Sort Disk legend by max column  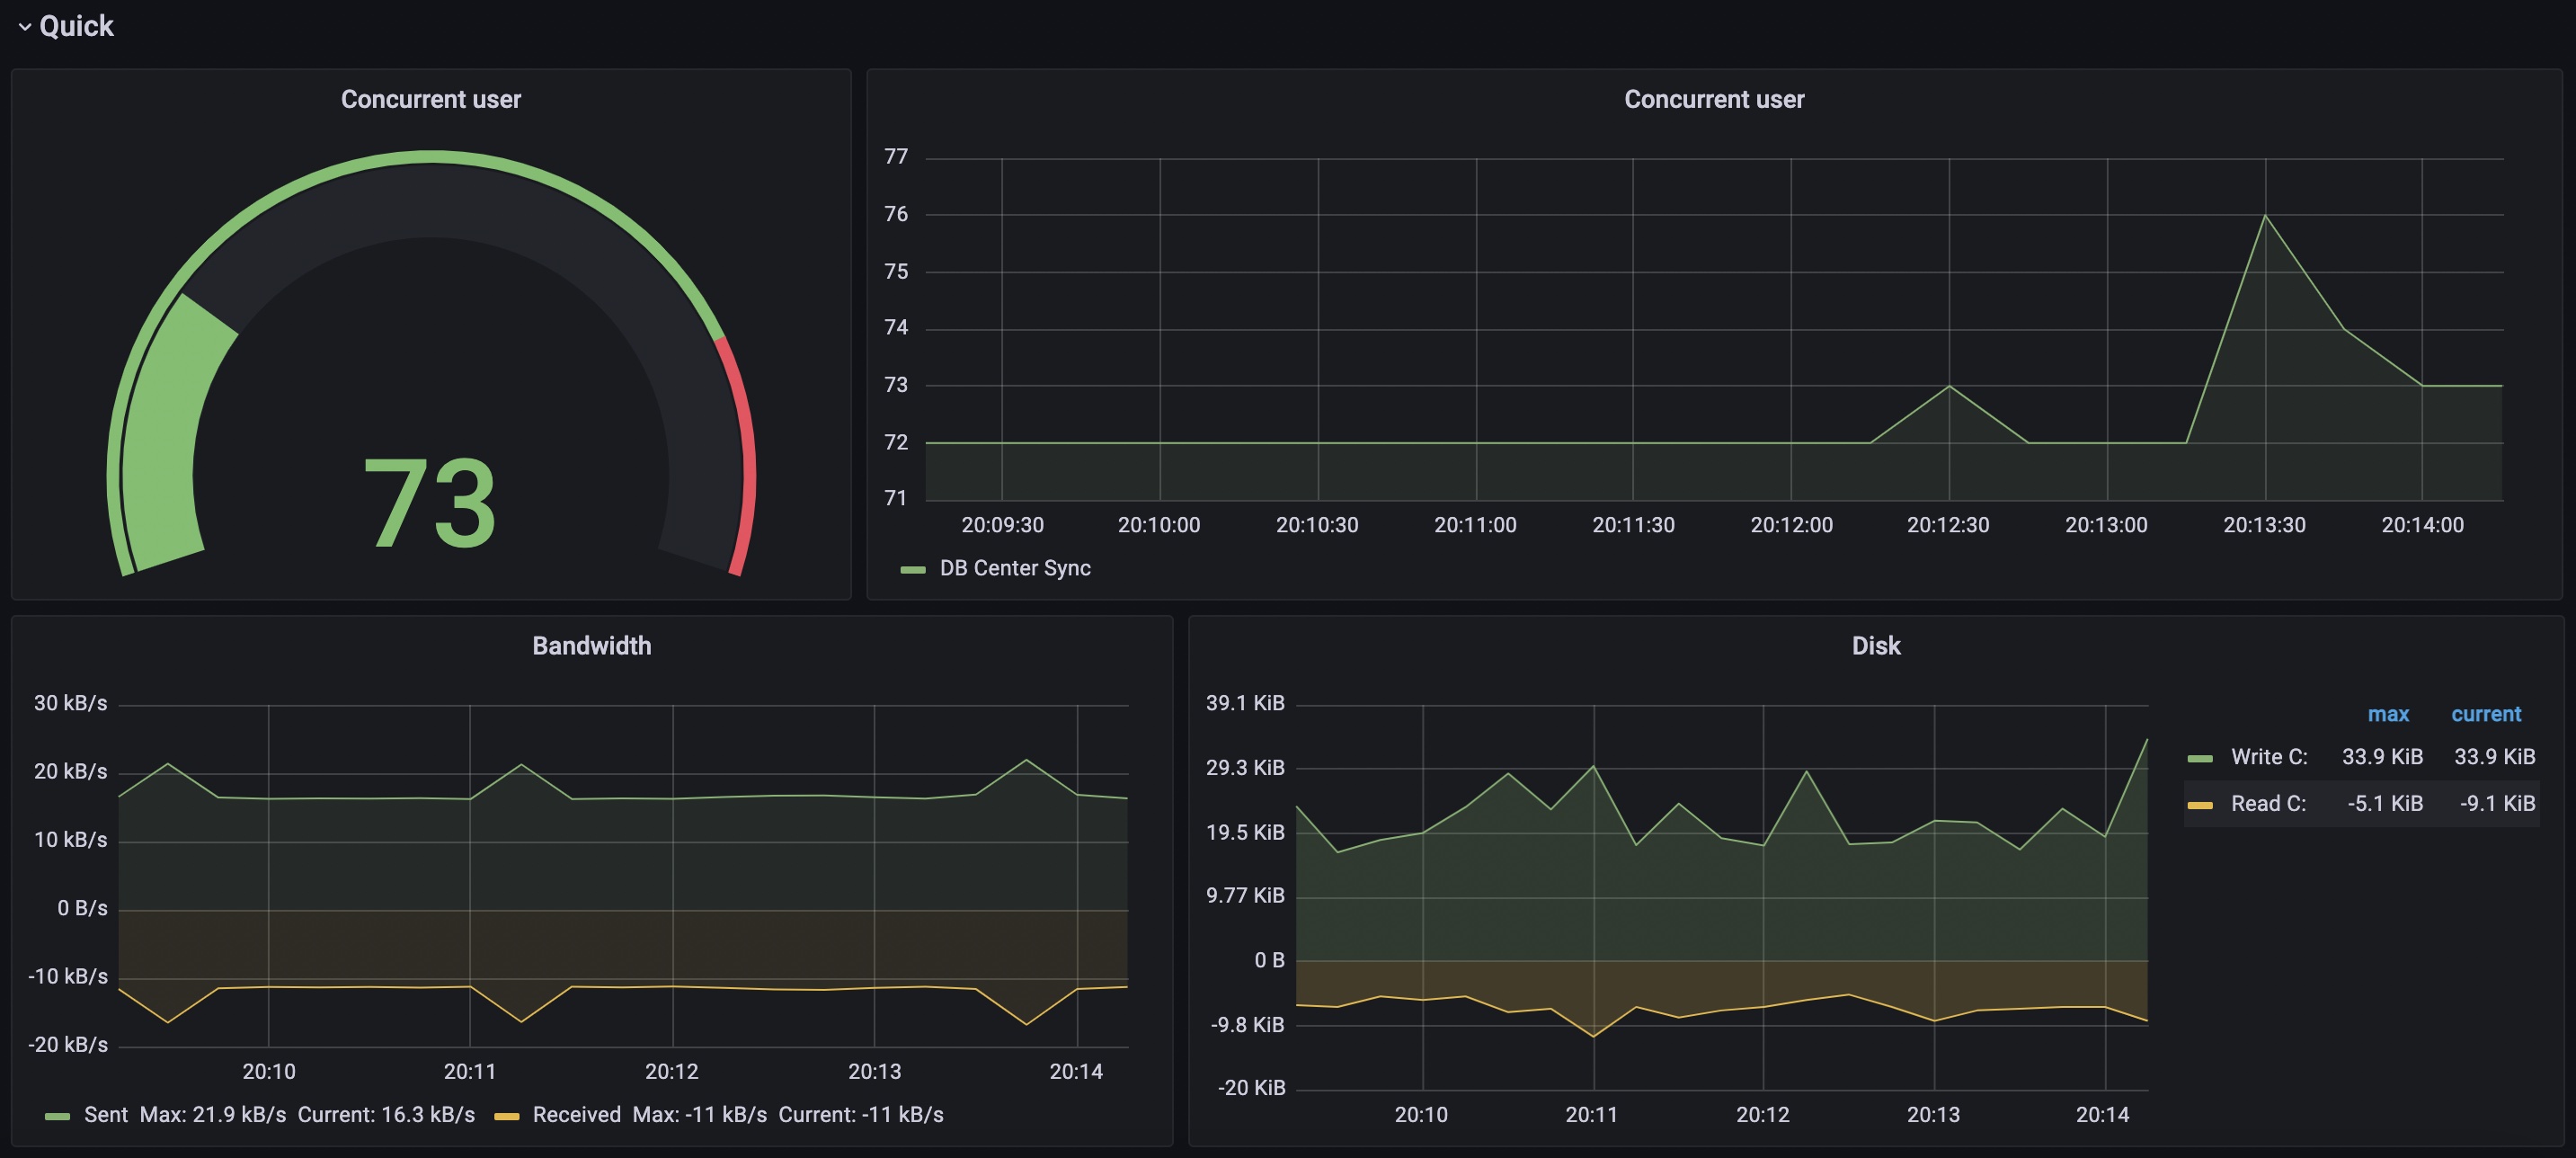[2387, 714]
